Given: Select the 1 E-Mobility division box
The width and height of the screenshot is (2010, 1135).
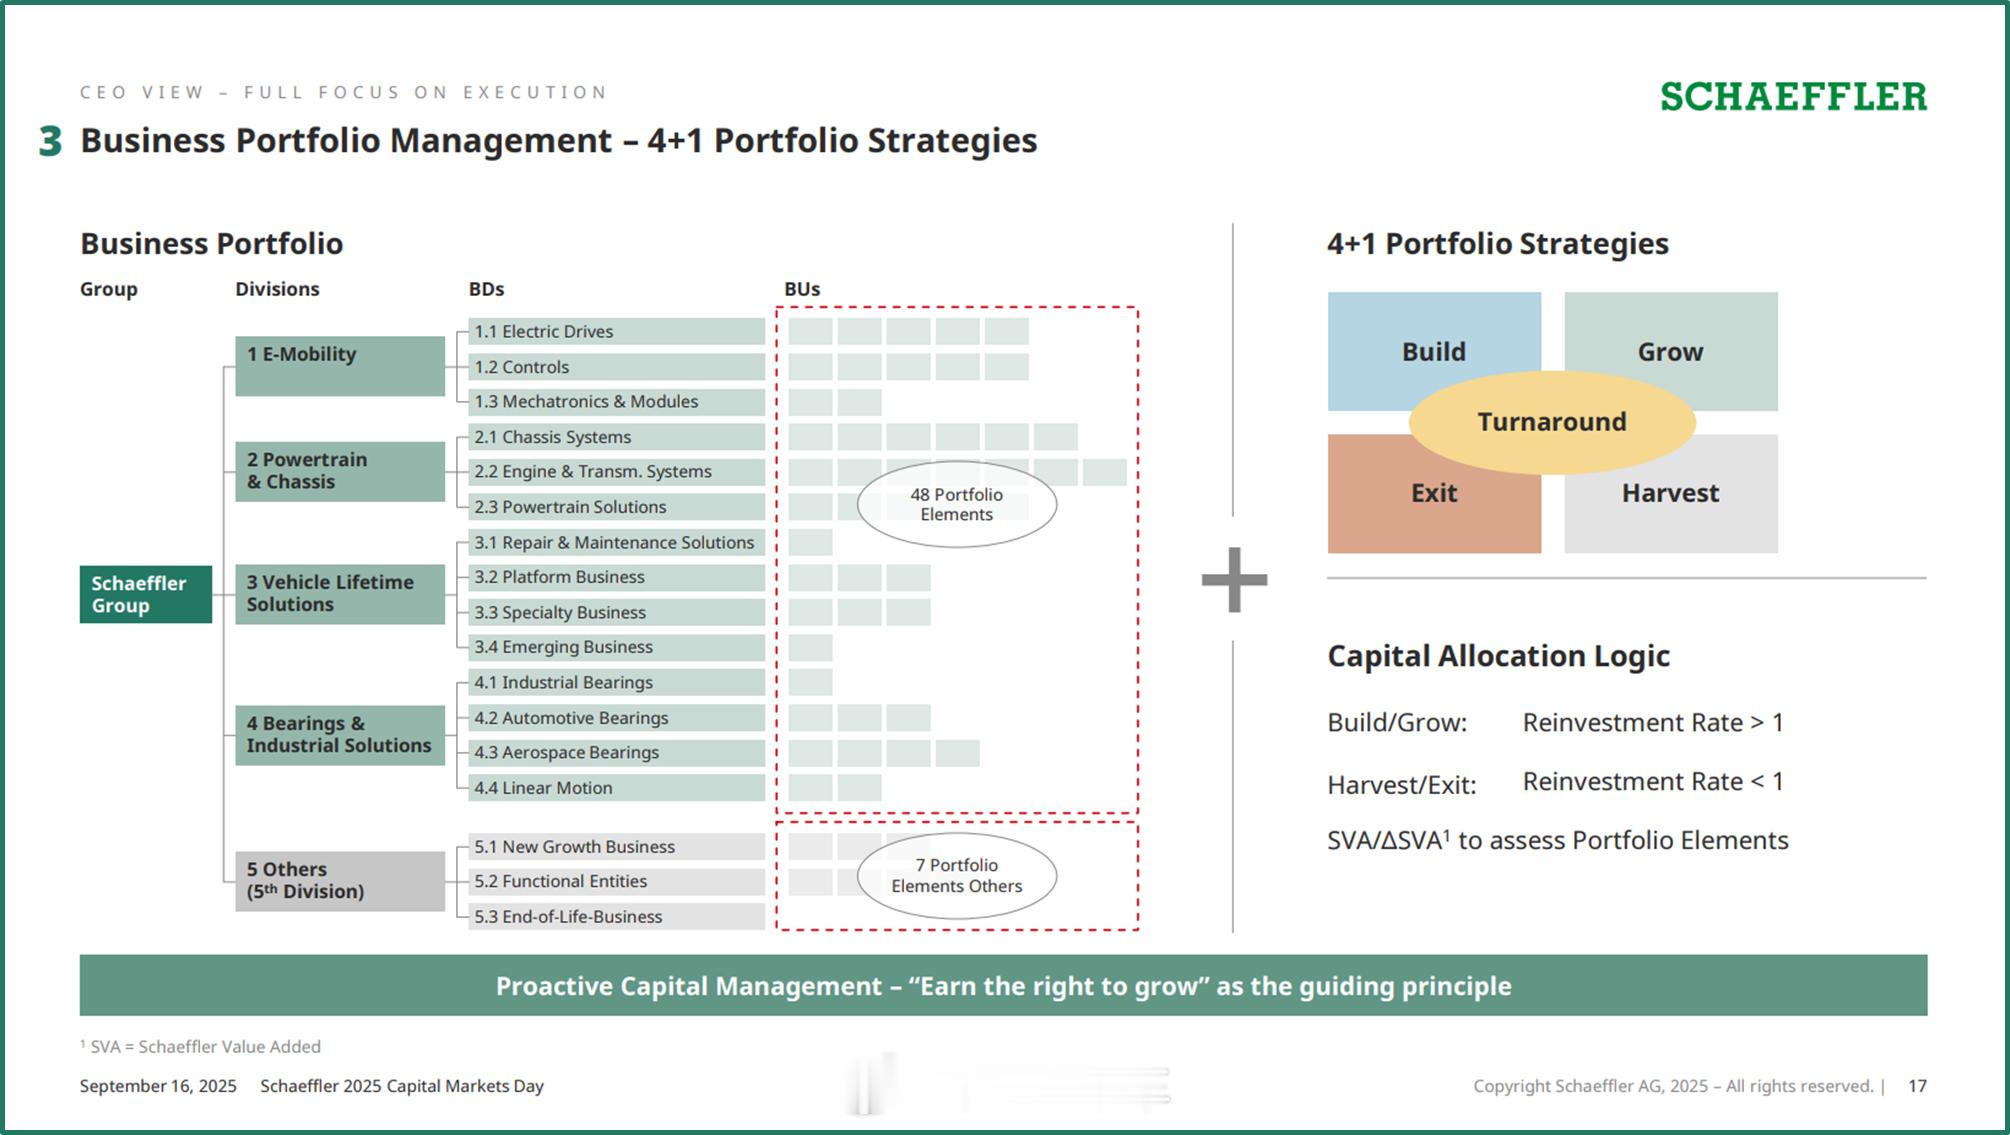Looking at the screenshot, I should click(340, 366).
